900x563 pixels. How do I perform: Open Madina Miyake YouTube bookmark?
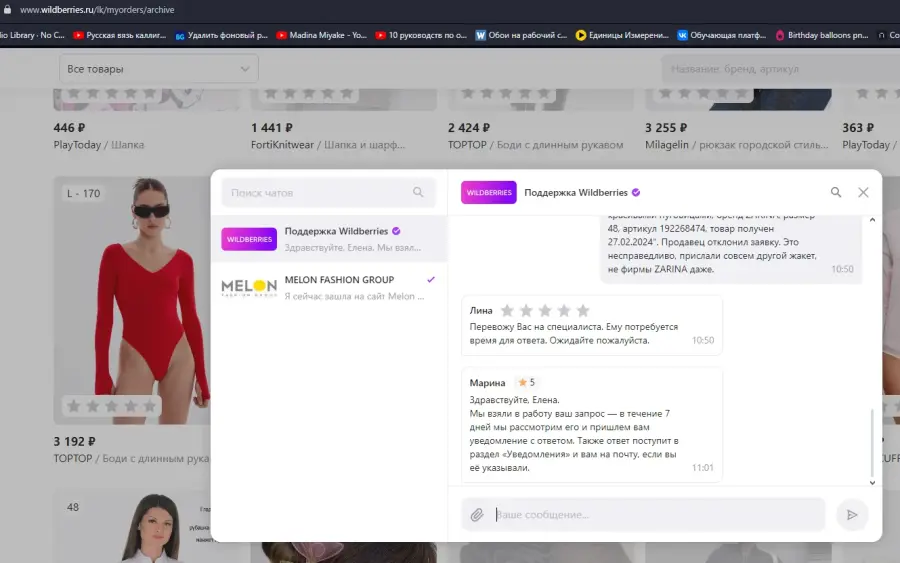(321, 35)
